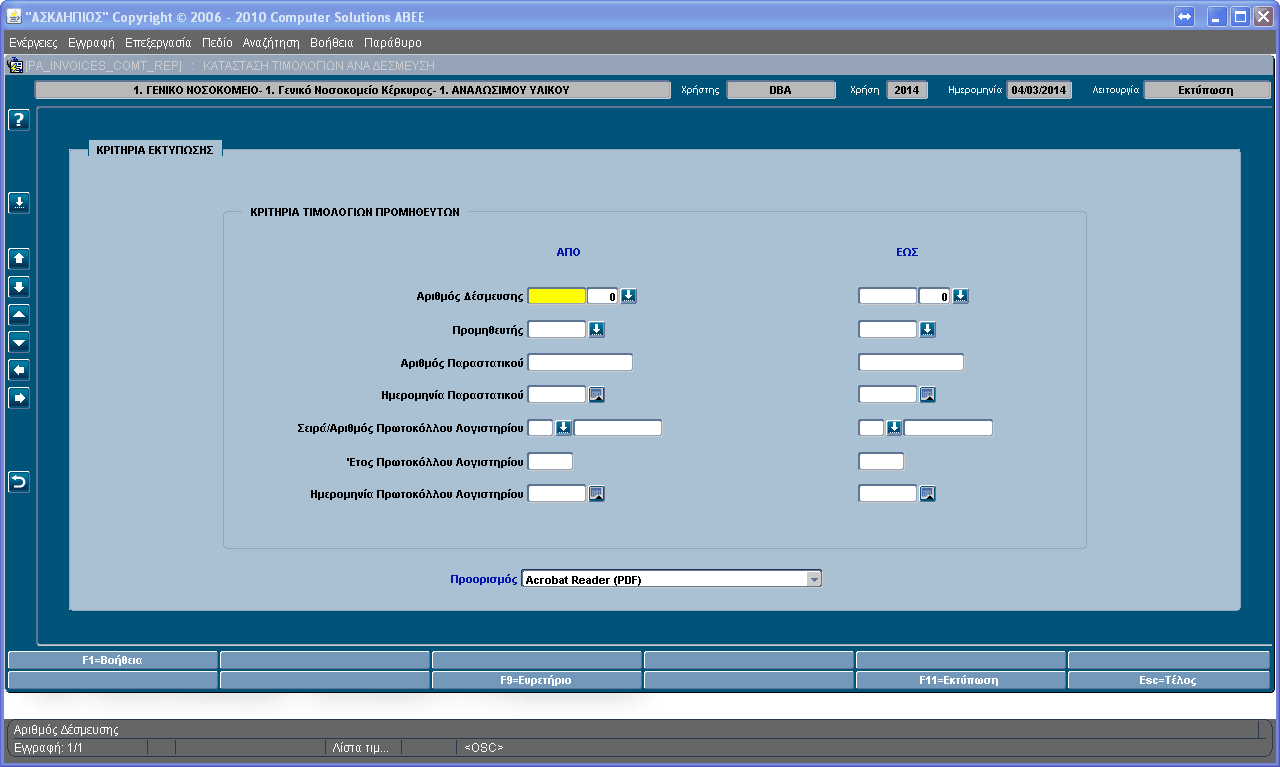The width and height of the screenshot is (1280, 767).
Task: Open the Εγγραφή menu
Action: 91,43
